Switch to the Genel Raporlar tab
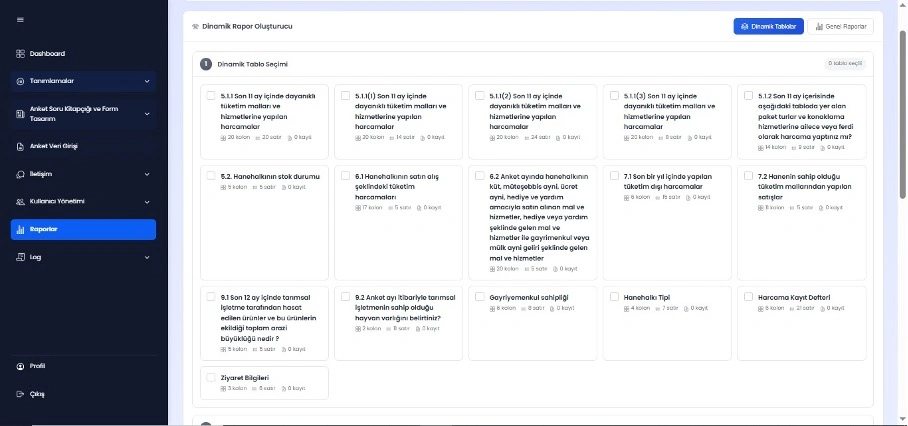Image resolution: width=908 pixels, height=426 pixels. (847, 26)
